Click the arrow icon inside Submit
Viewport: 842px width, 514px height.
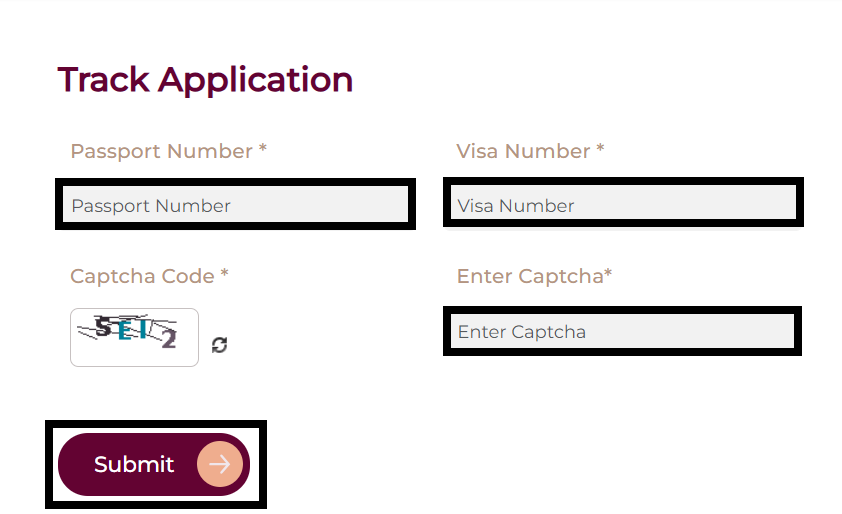[x=219, y=464]
